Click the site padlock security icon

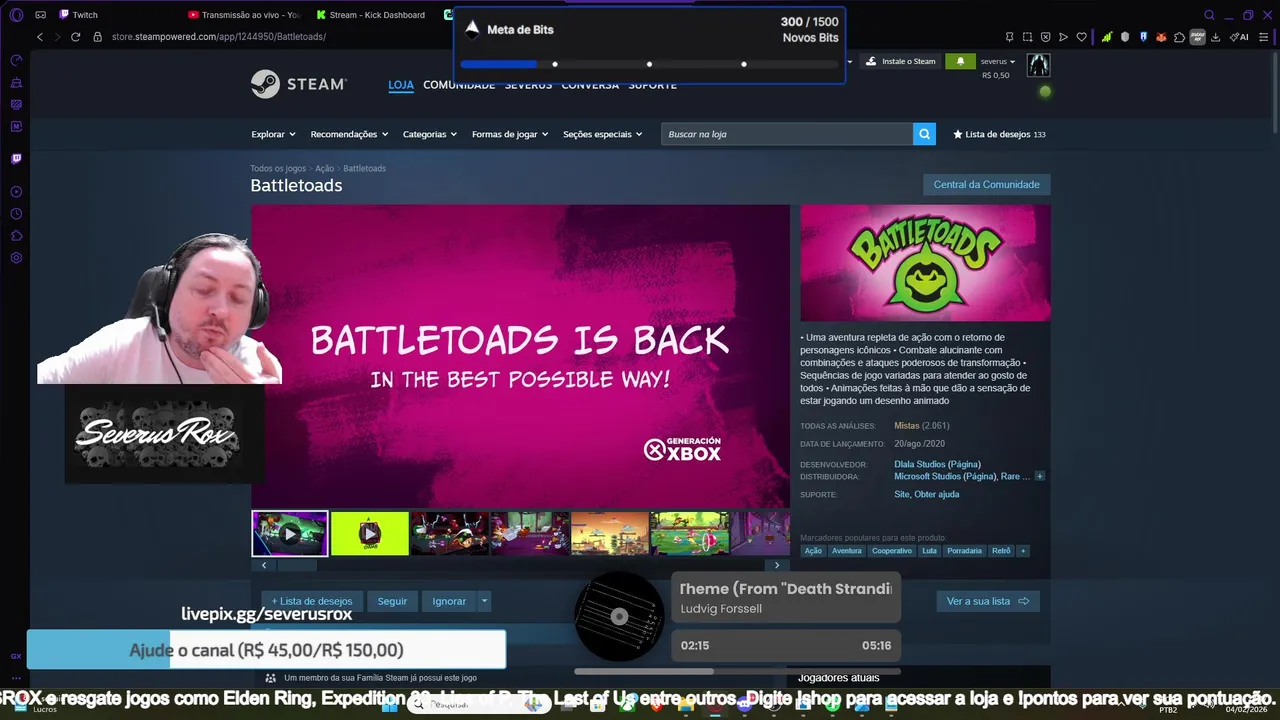click(97, 37)
